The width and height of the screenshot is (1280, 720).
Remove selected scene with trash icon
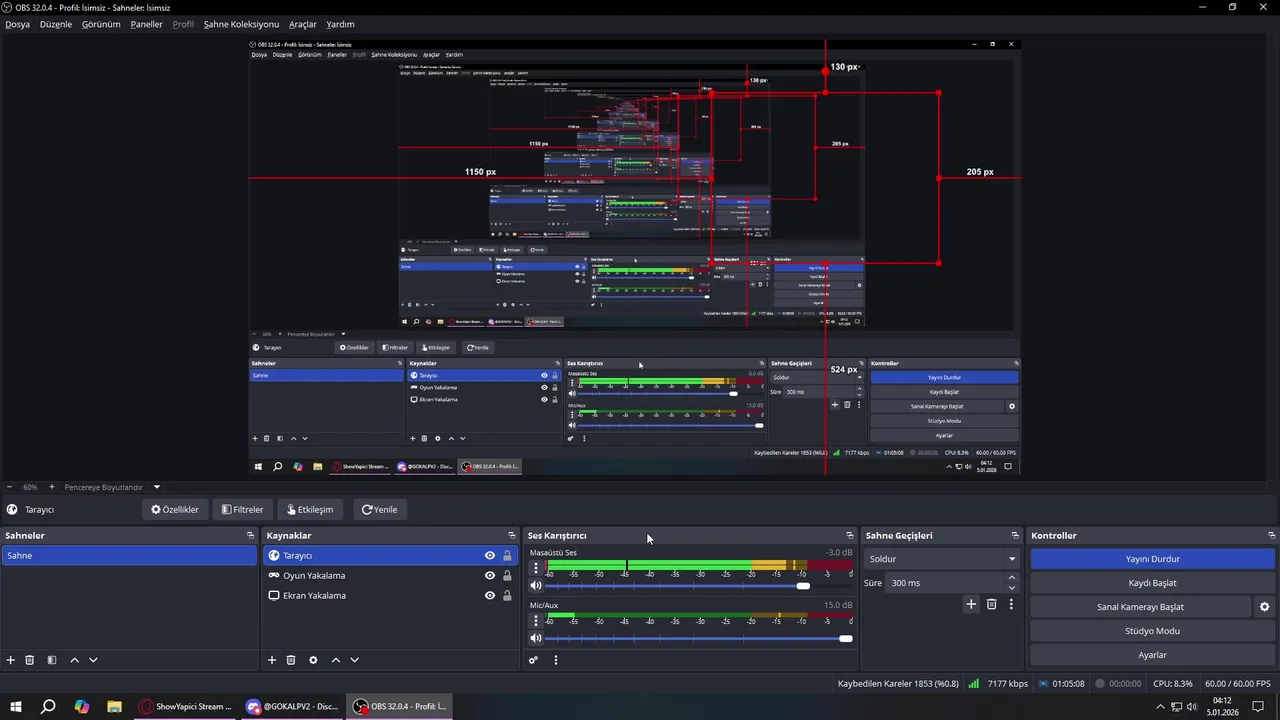30,660
